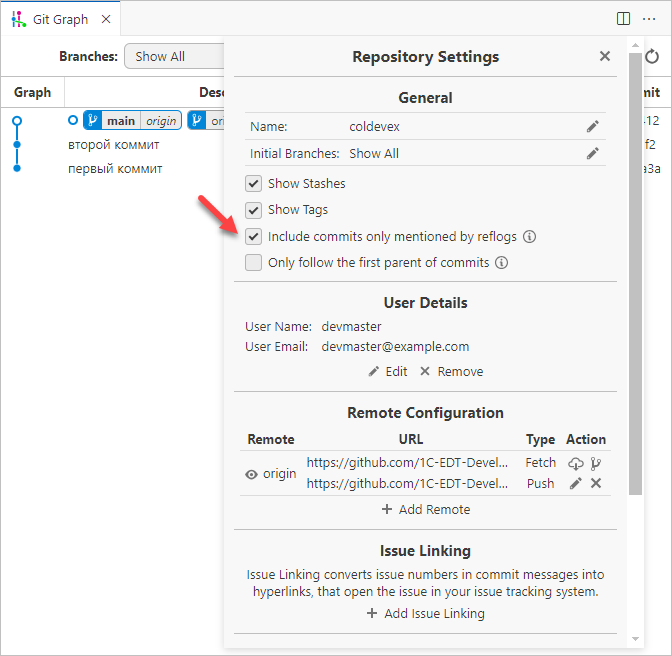The width and height of the screenshot is (672, 656).
Task: Open the info icon beside the reflogs option
Action: point(530,237)
